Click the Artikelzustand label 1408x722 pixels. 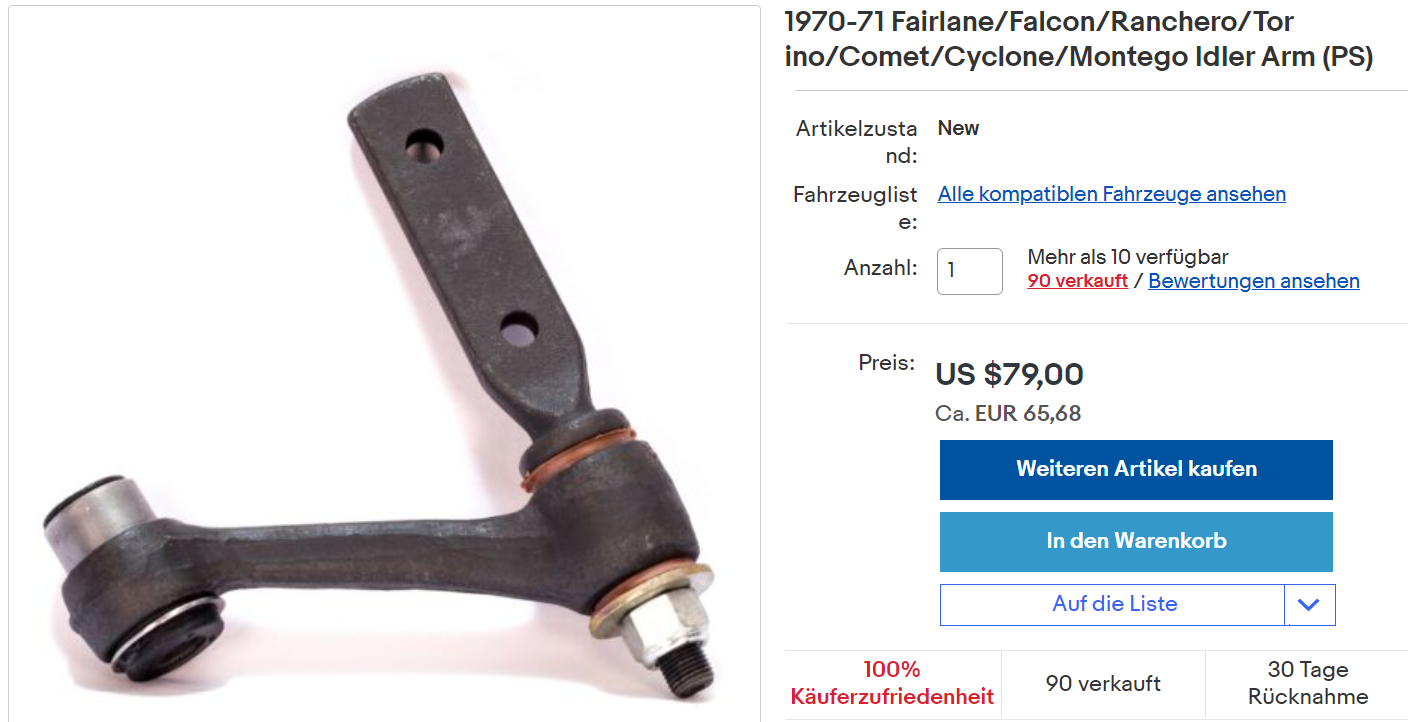(x=856, y=142)
